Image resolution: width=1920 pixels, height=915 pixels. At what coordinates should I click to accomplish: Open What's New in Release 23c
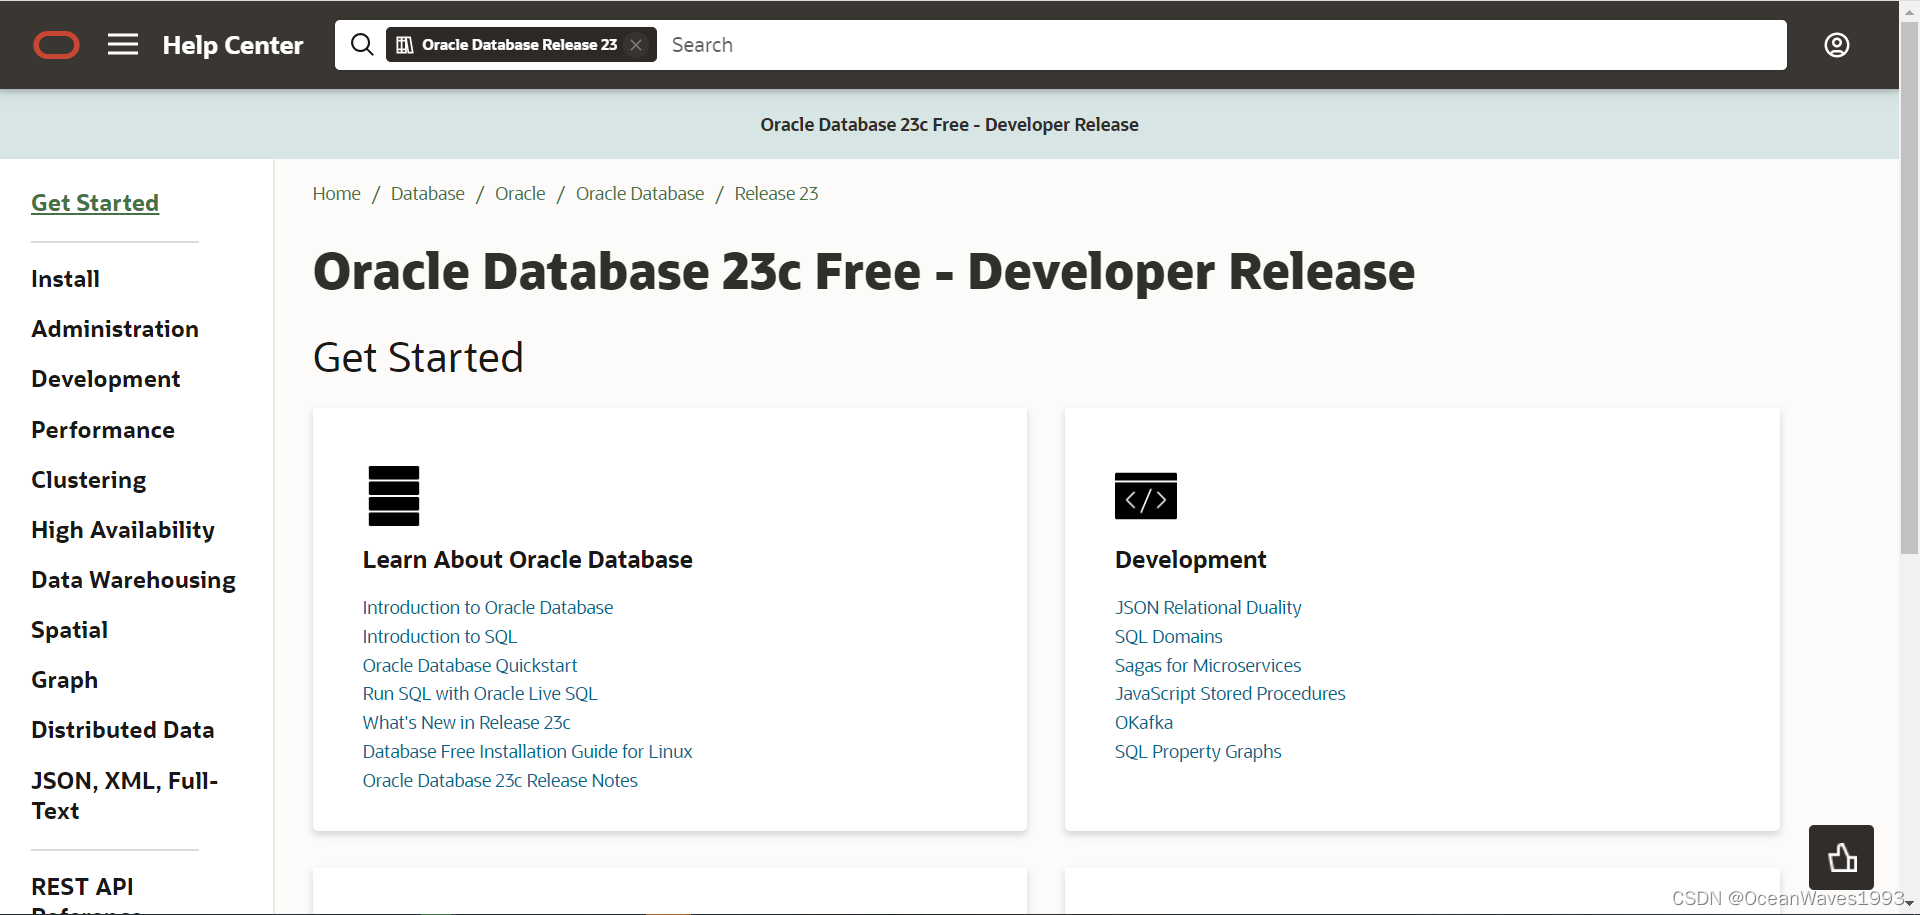point(467,723)
